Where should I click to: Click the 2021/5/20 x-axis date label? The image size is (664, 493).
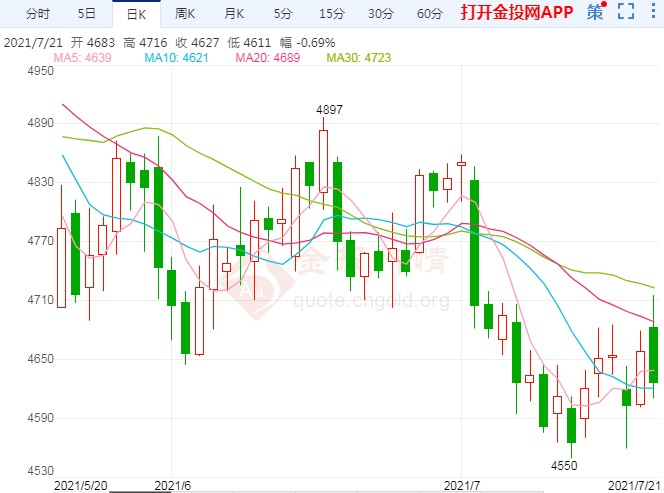pyautogui.click(x=81, y=485)
